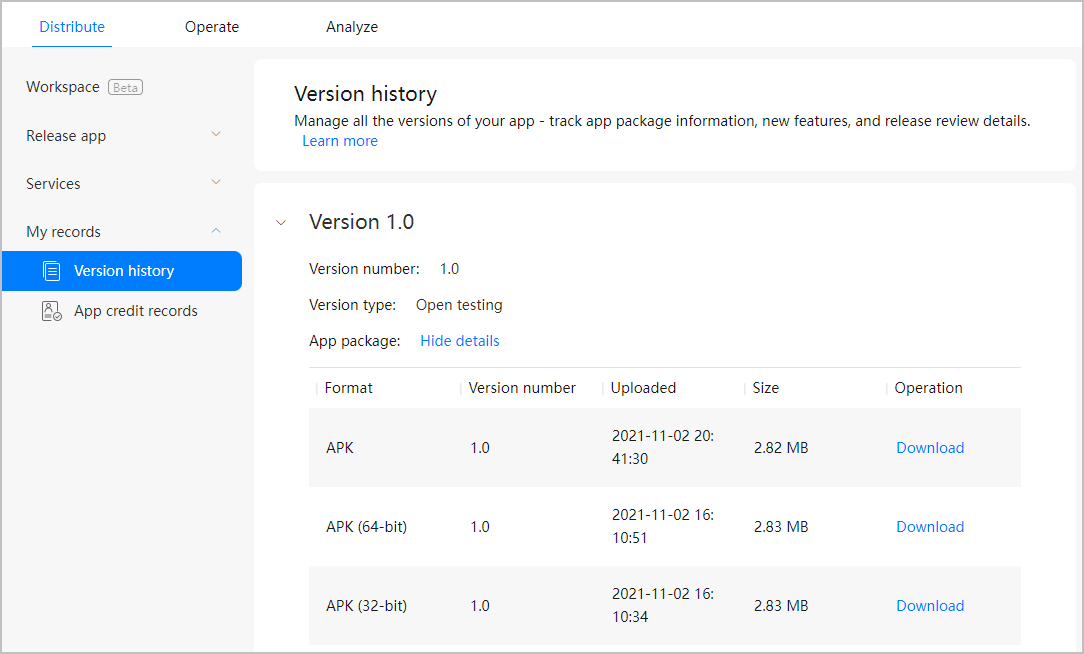1084x654 pixels.
Task: Download the APK package file
Action: pyautogui.click(x=930, y=448)
